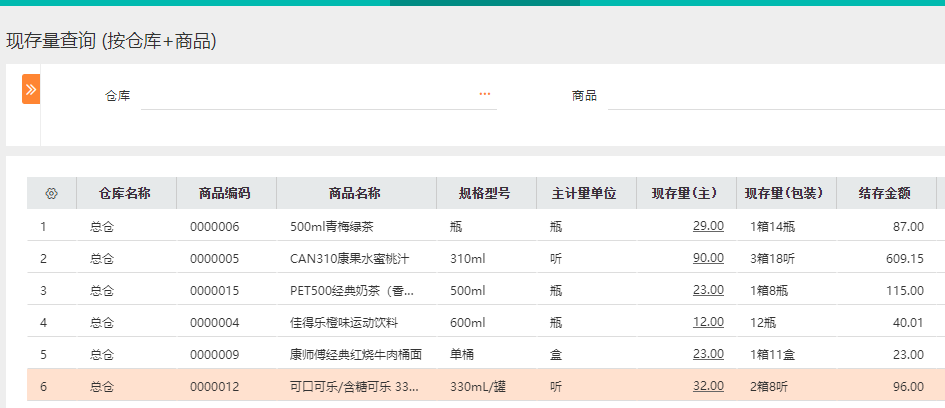Select product name 500ml青梅绿茶
This screenshot has width=945, height=408.
point(331,227)
